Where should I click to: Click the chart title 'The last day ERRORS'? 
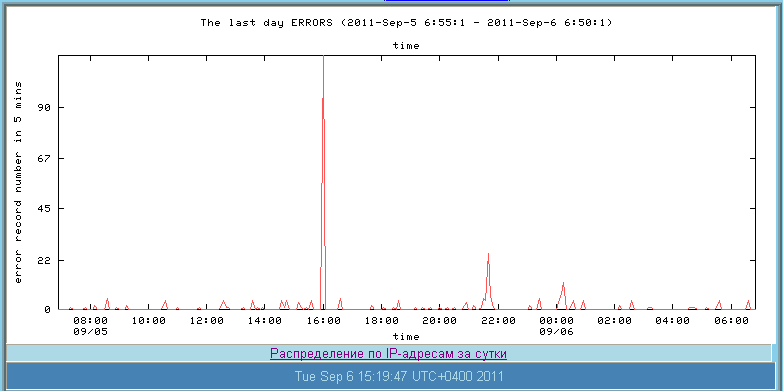266,23
